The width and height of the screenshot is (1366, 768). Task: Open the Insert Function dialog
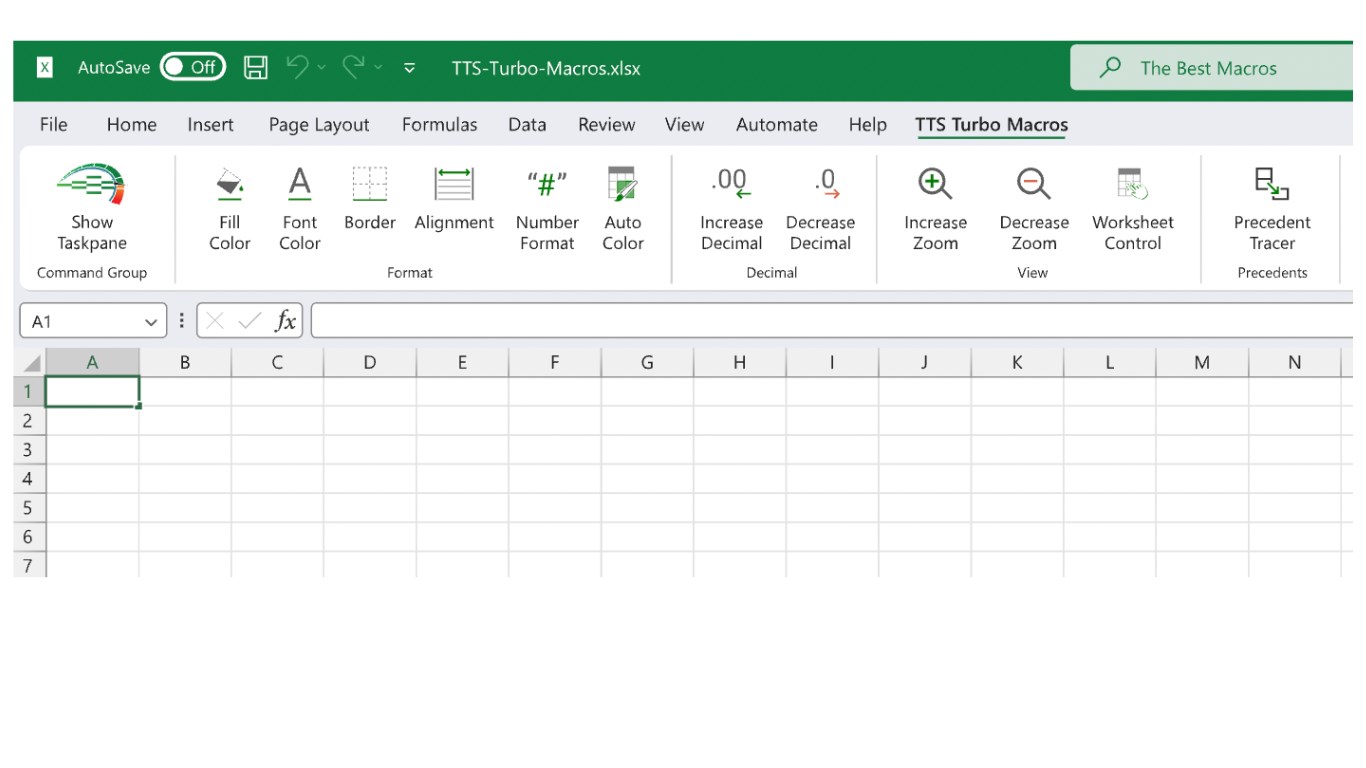coord(286,321)
